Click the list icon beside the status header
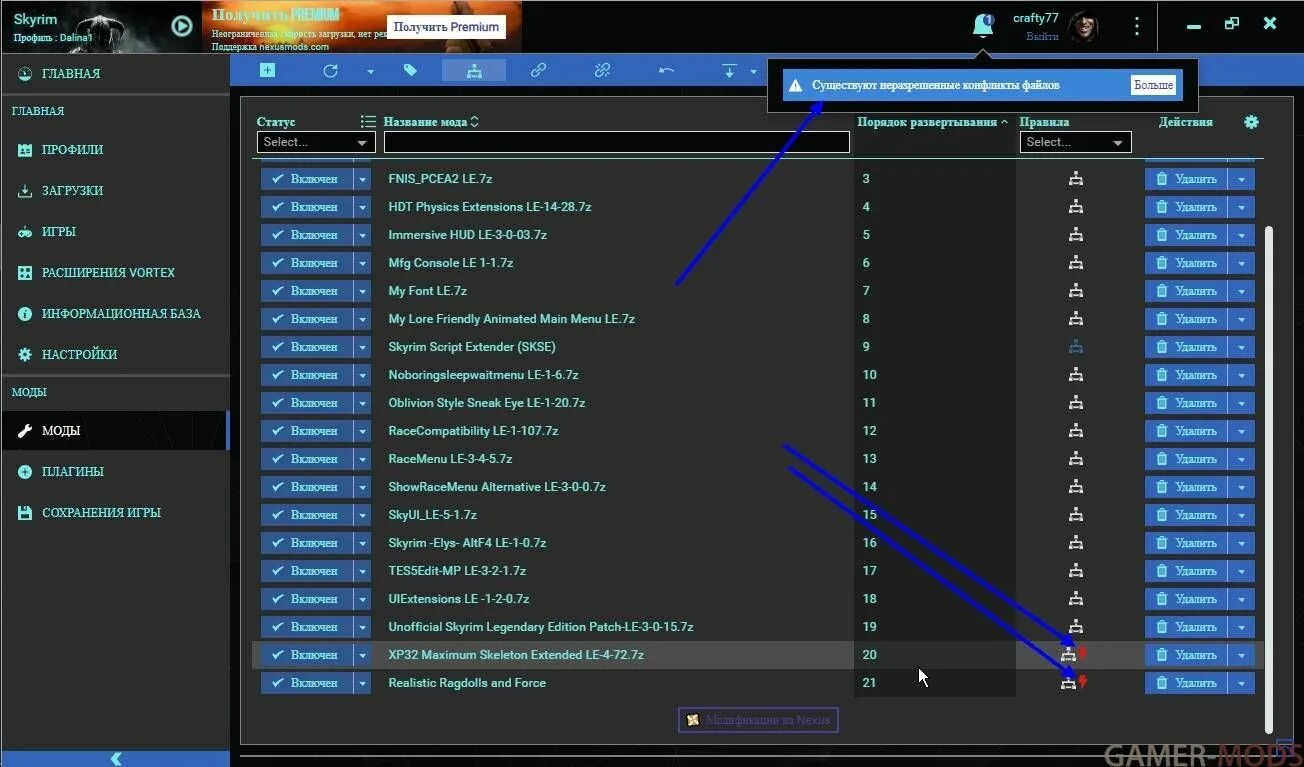Viewport: 1304px width, 767px height. (x=367, y=121)
